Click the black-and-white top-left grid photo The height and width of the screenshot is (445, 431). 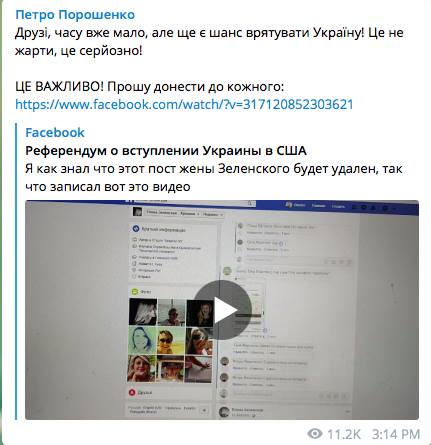(143, 312)
